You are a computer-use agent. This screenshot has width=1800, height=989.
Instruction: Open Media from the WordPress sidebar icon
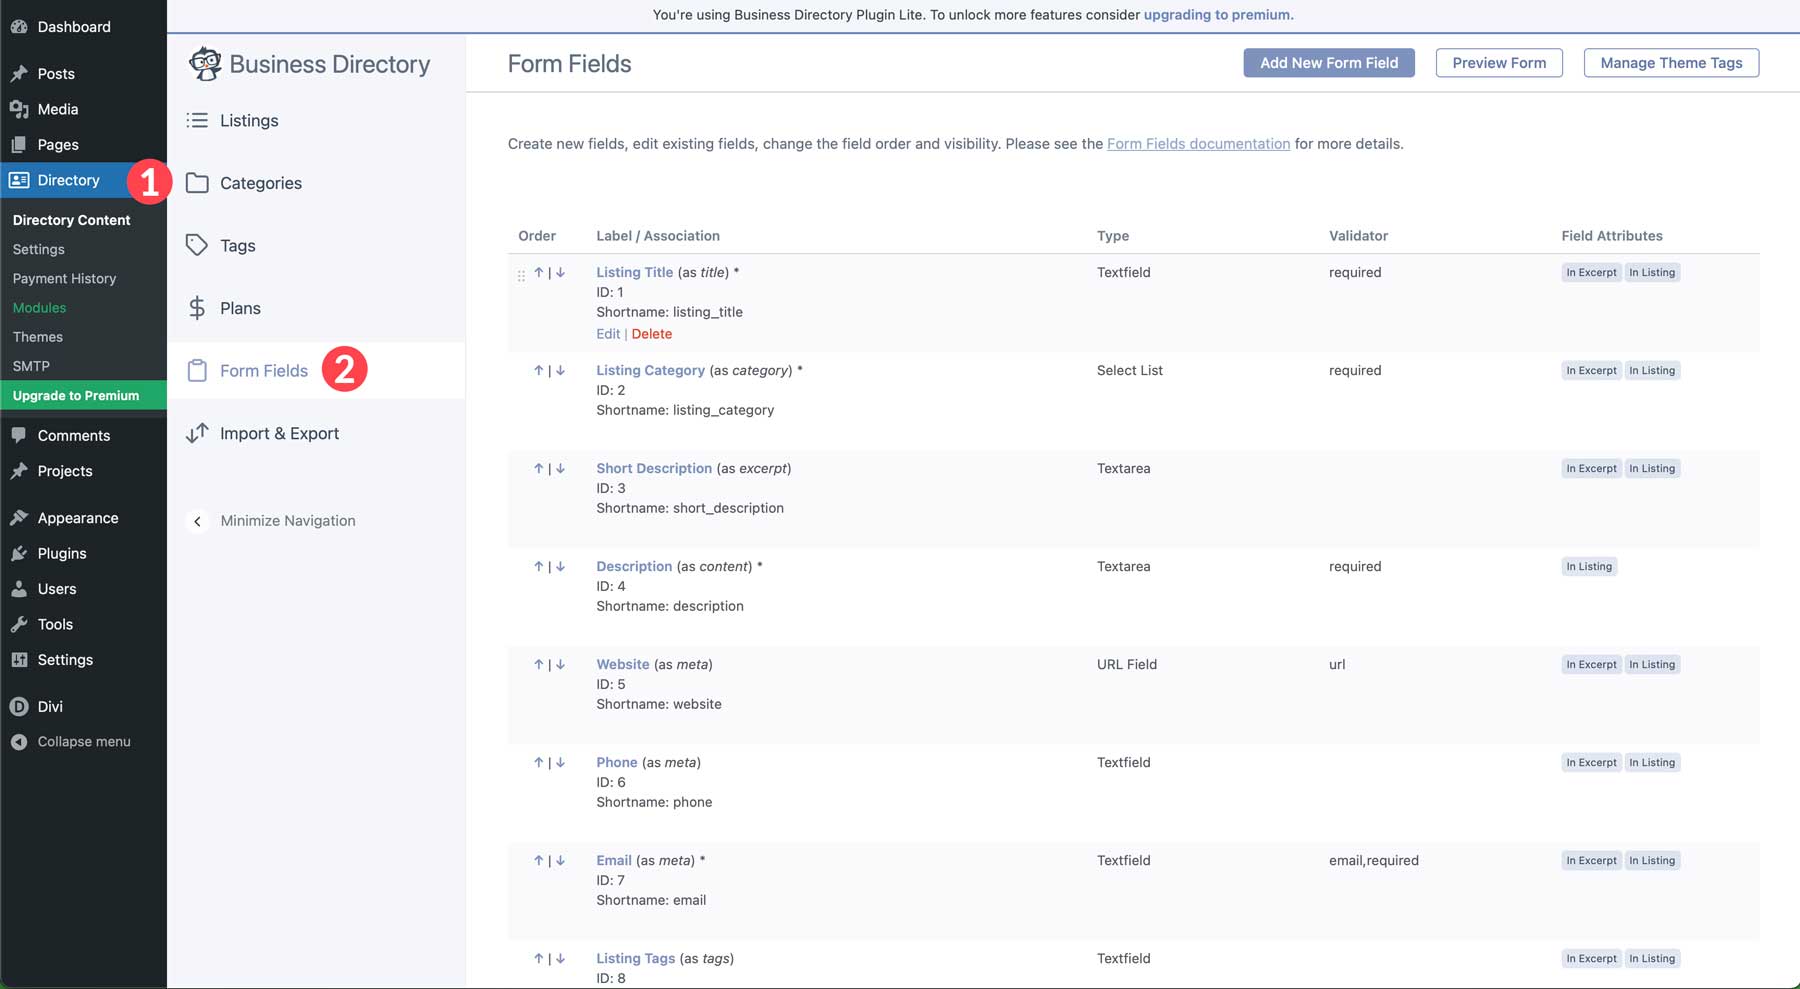point(20,109)
